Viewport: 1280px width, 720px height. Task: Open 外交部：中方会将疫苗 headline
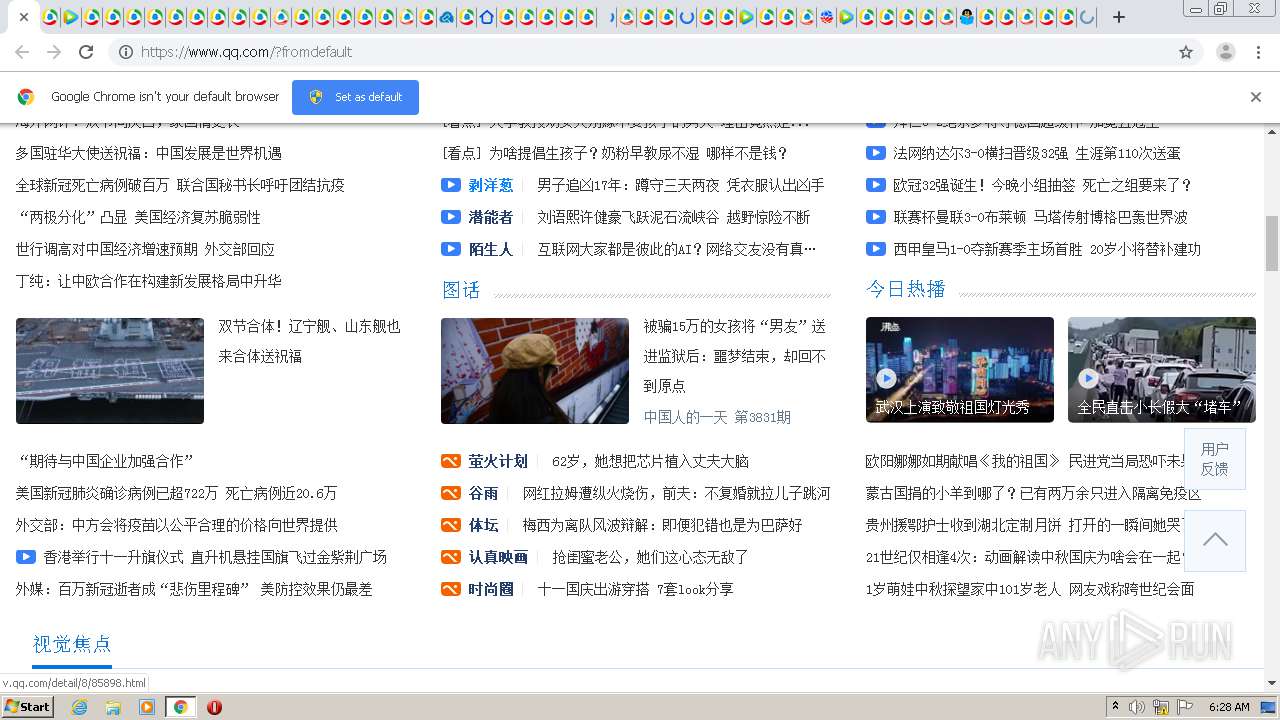click(176, 525)
